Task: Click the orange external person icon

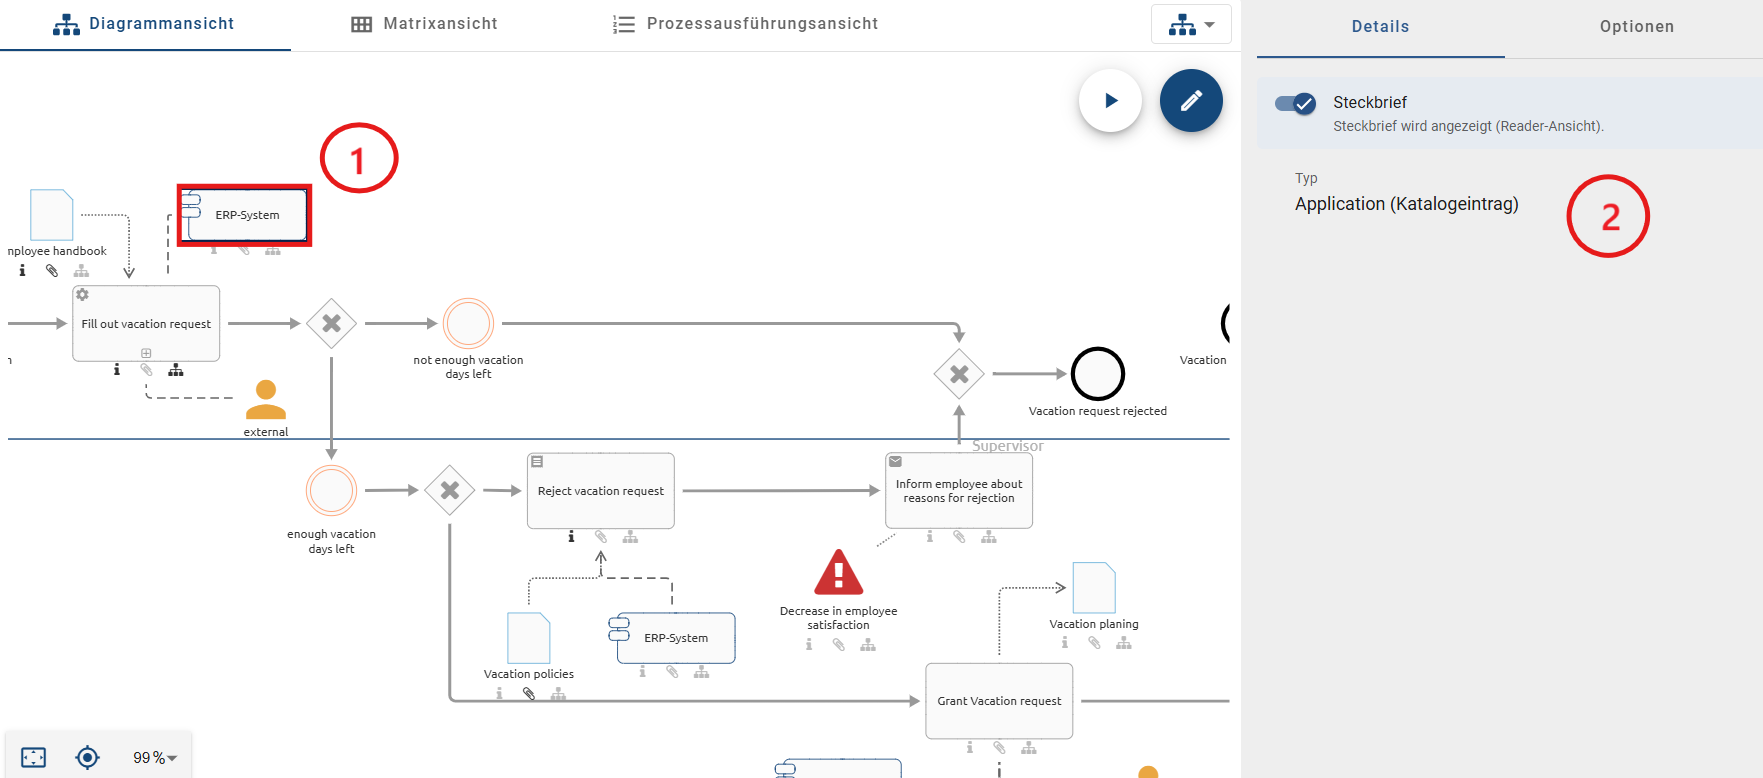Action: (x=266, y=400)
